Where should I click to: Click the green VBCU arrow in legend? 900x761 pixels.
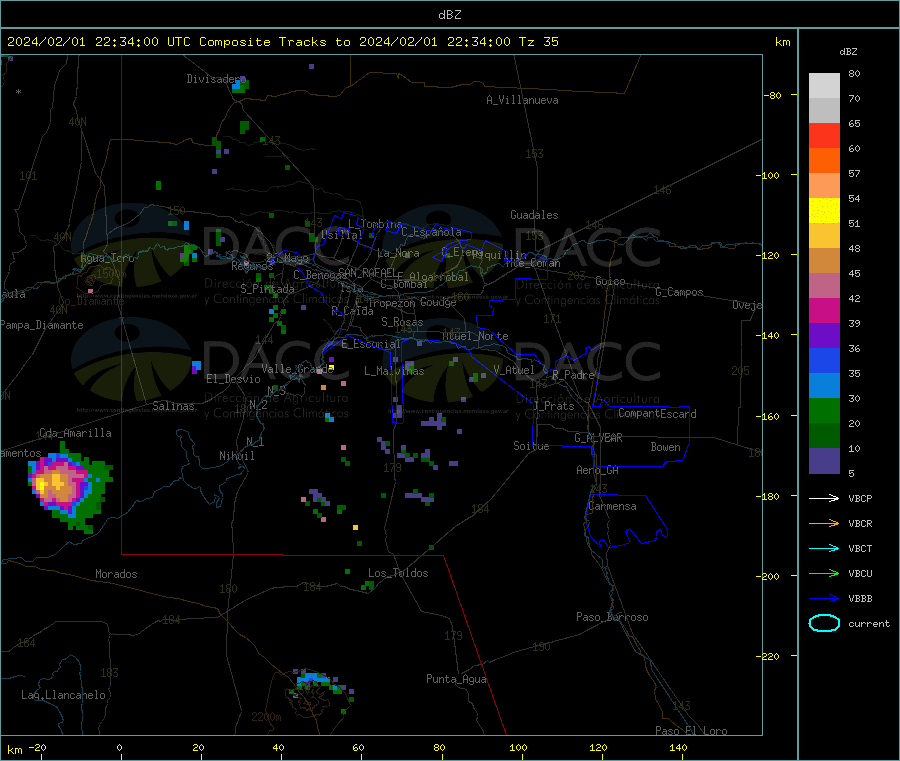pos(824,573)
